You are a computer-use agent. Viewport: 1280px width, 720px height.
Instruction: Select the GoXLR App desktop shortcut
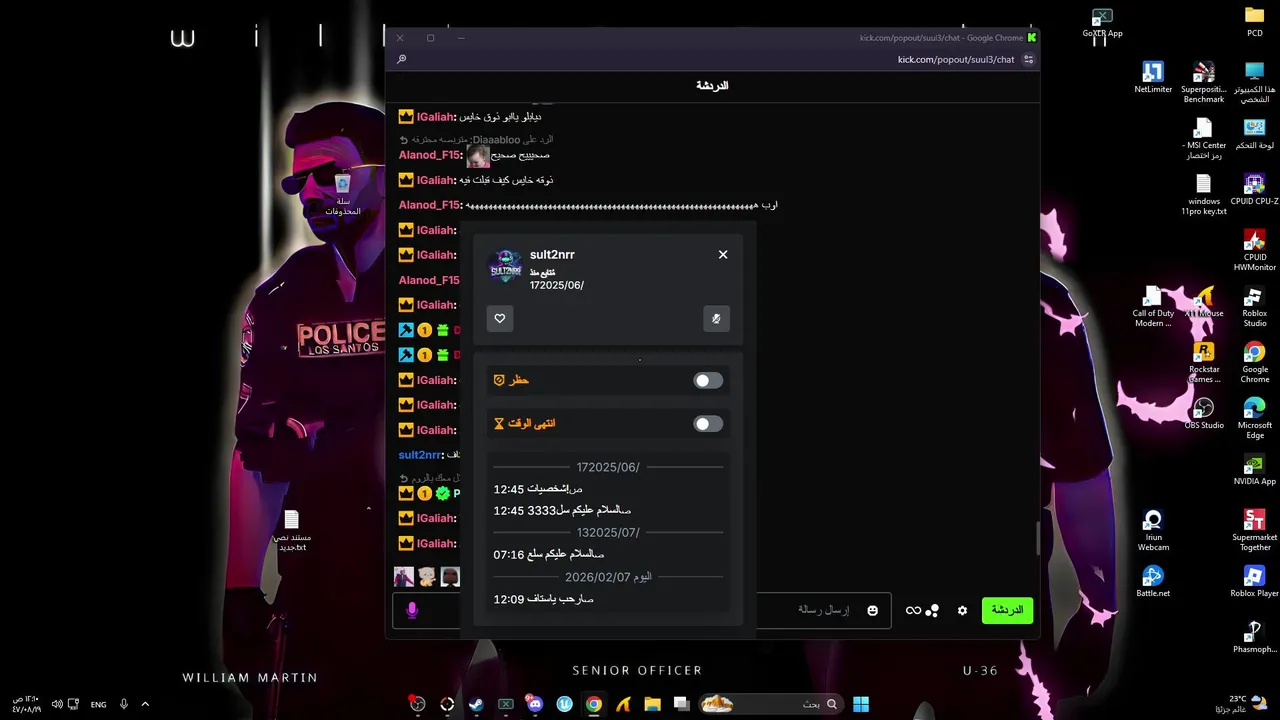(x=1102, y=21)
